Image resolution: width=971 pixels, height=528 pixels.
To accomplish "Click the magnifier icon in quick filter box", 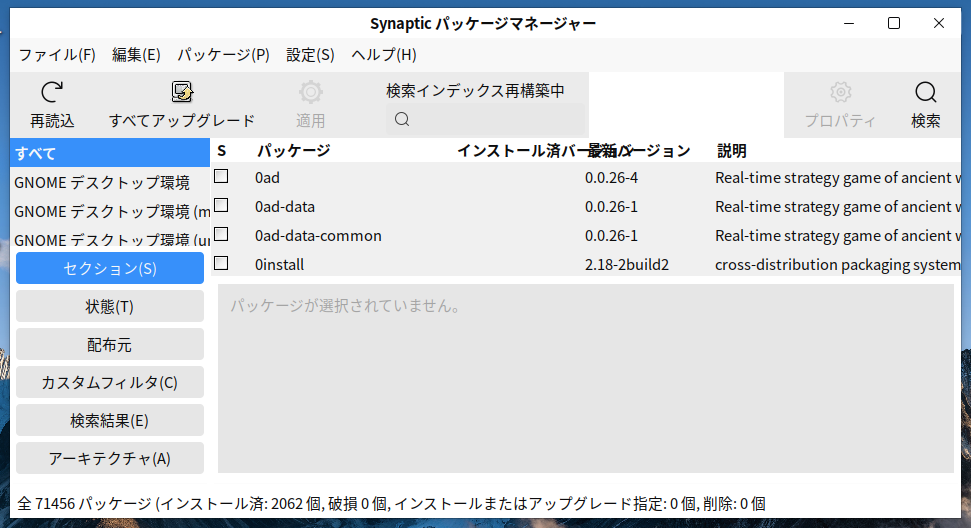I will click(402, 119).
